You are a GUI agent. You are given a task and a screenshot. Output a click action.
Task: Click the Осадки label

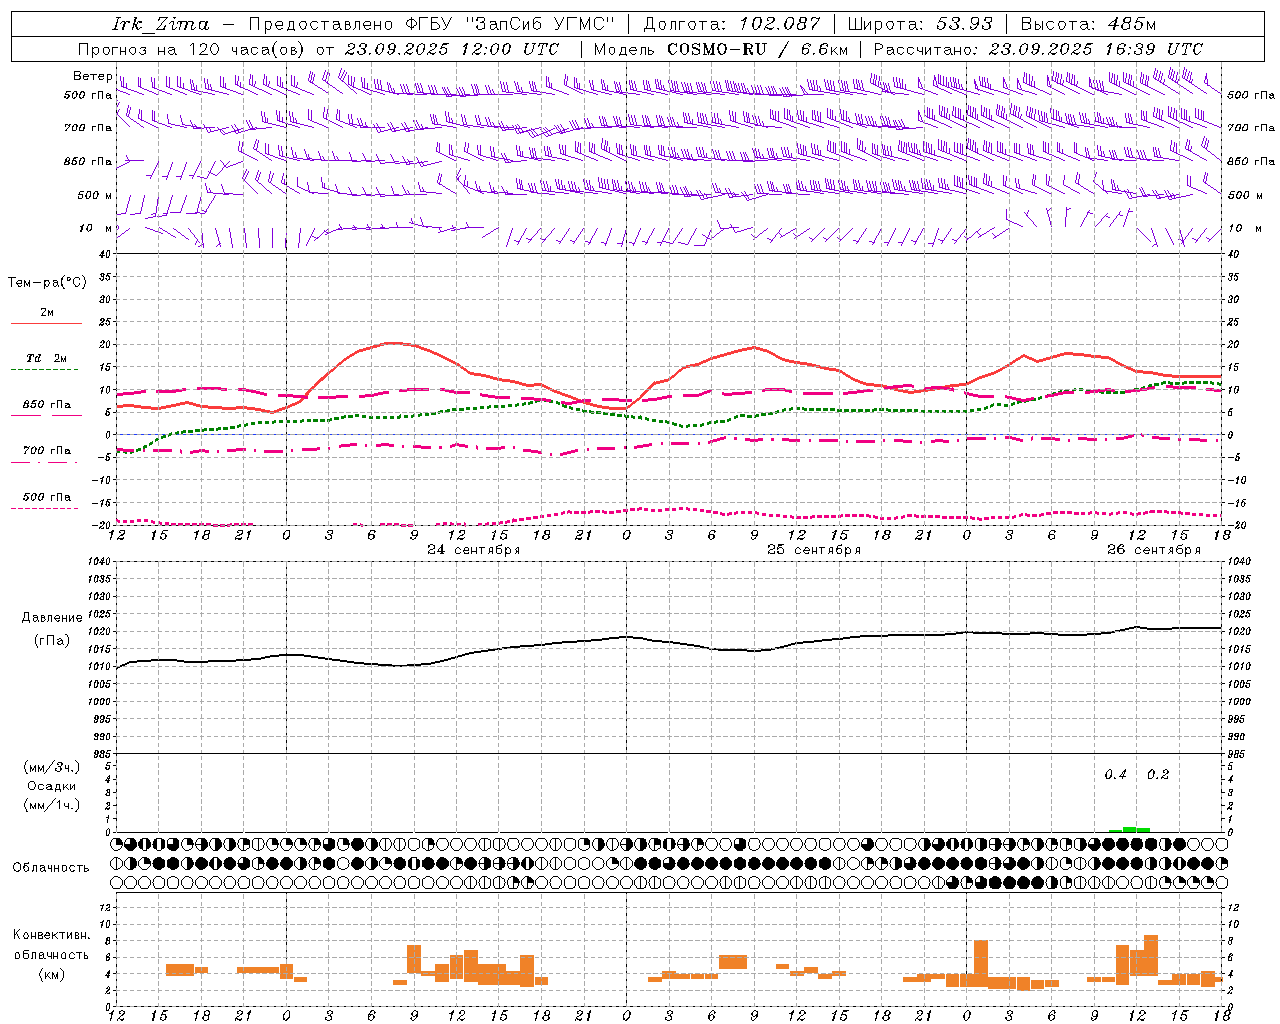point(52,786)
